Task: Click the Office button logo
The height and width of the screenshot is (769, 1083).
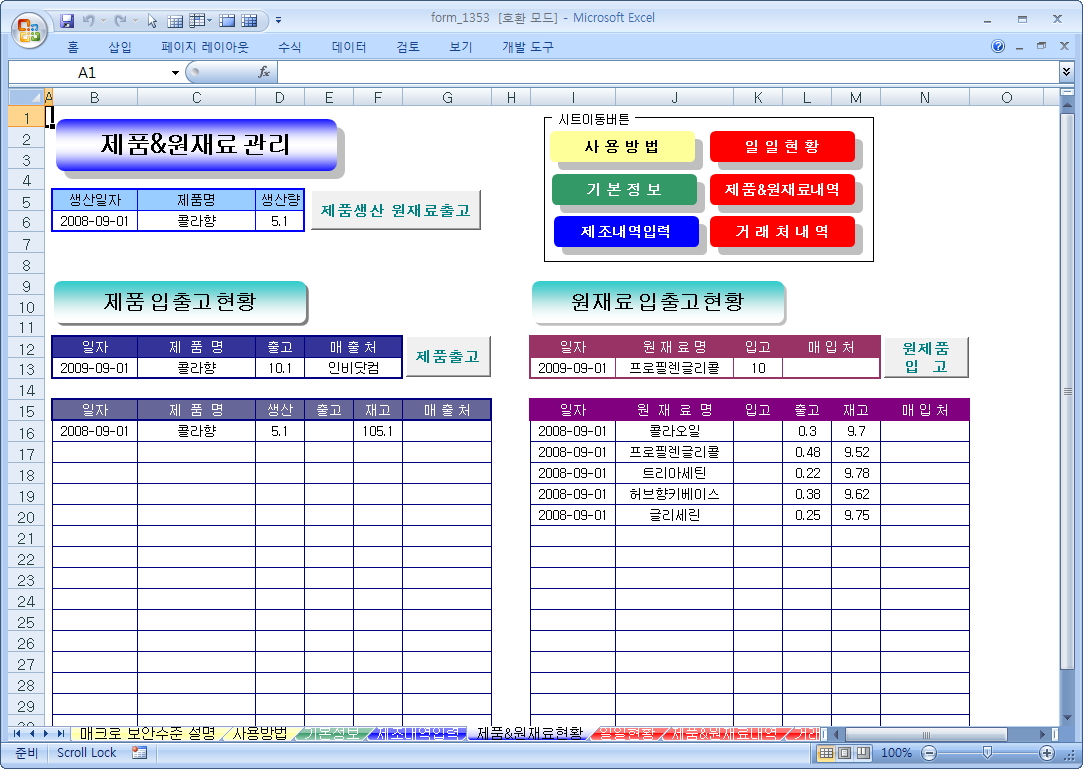Action: [x=28, y=28]
